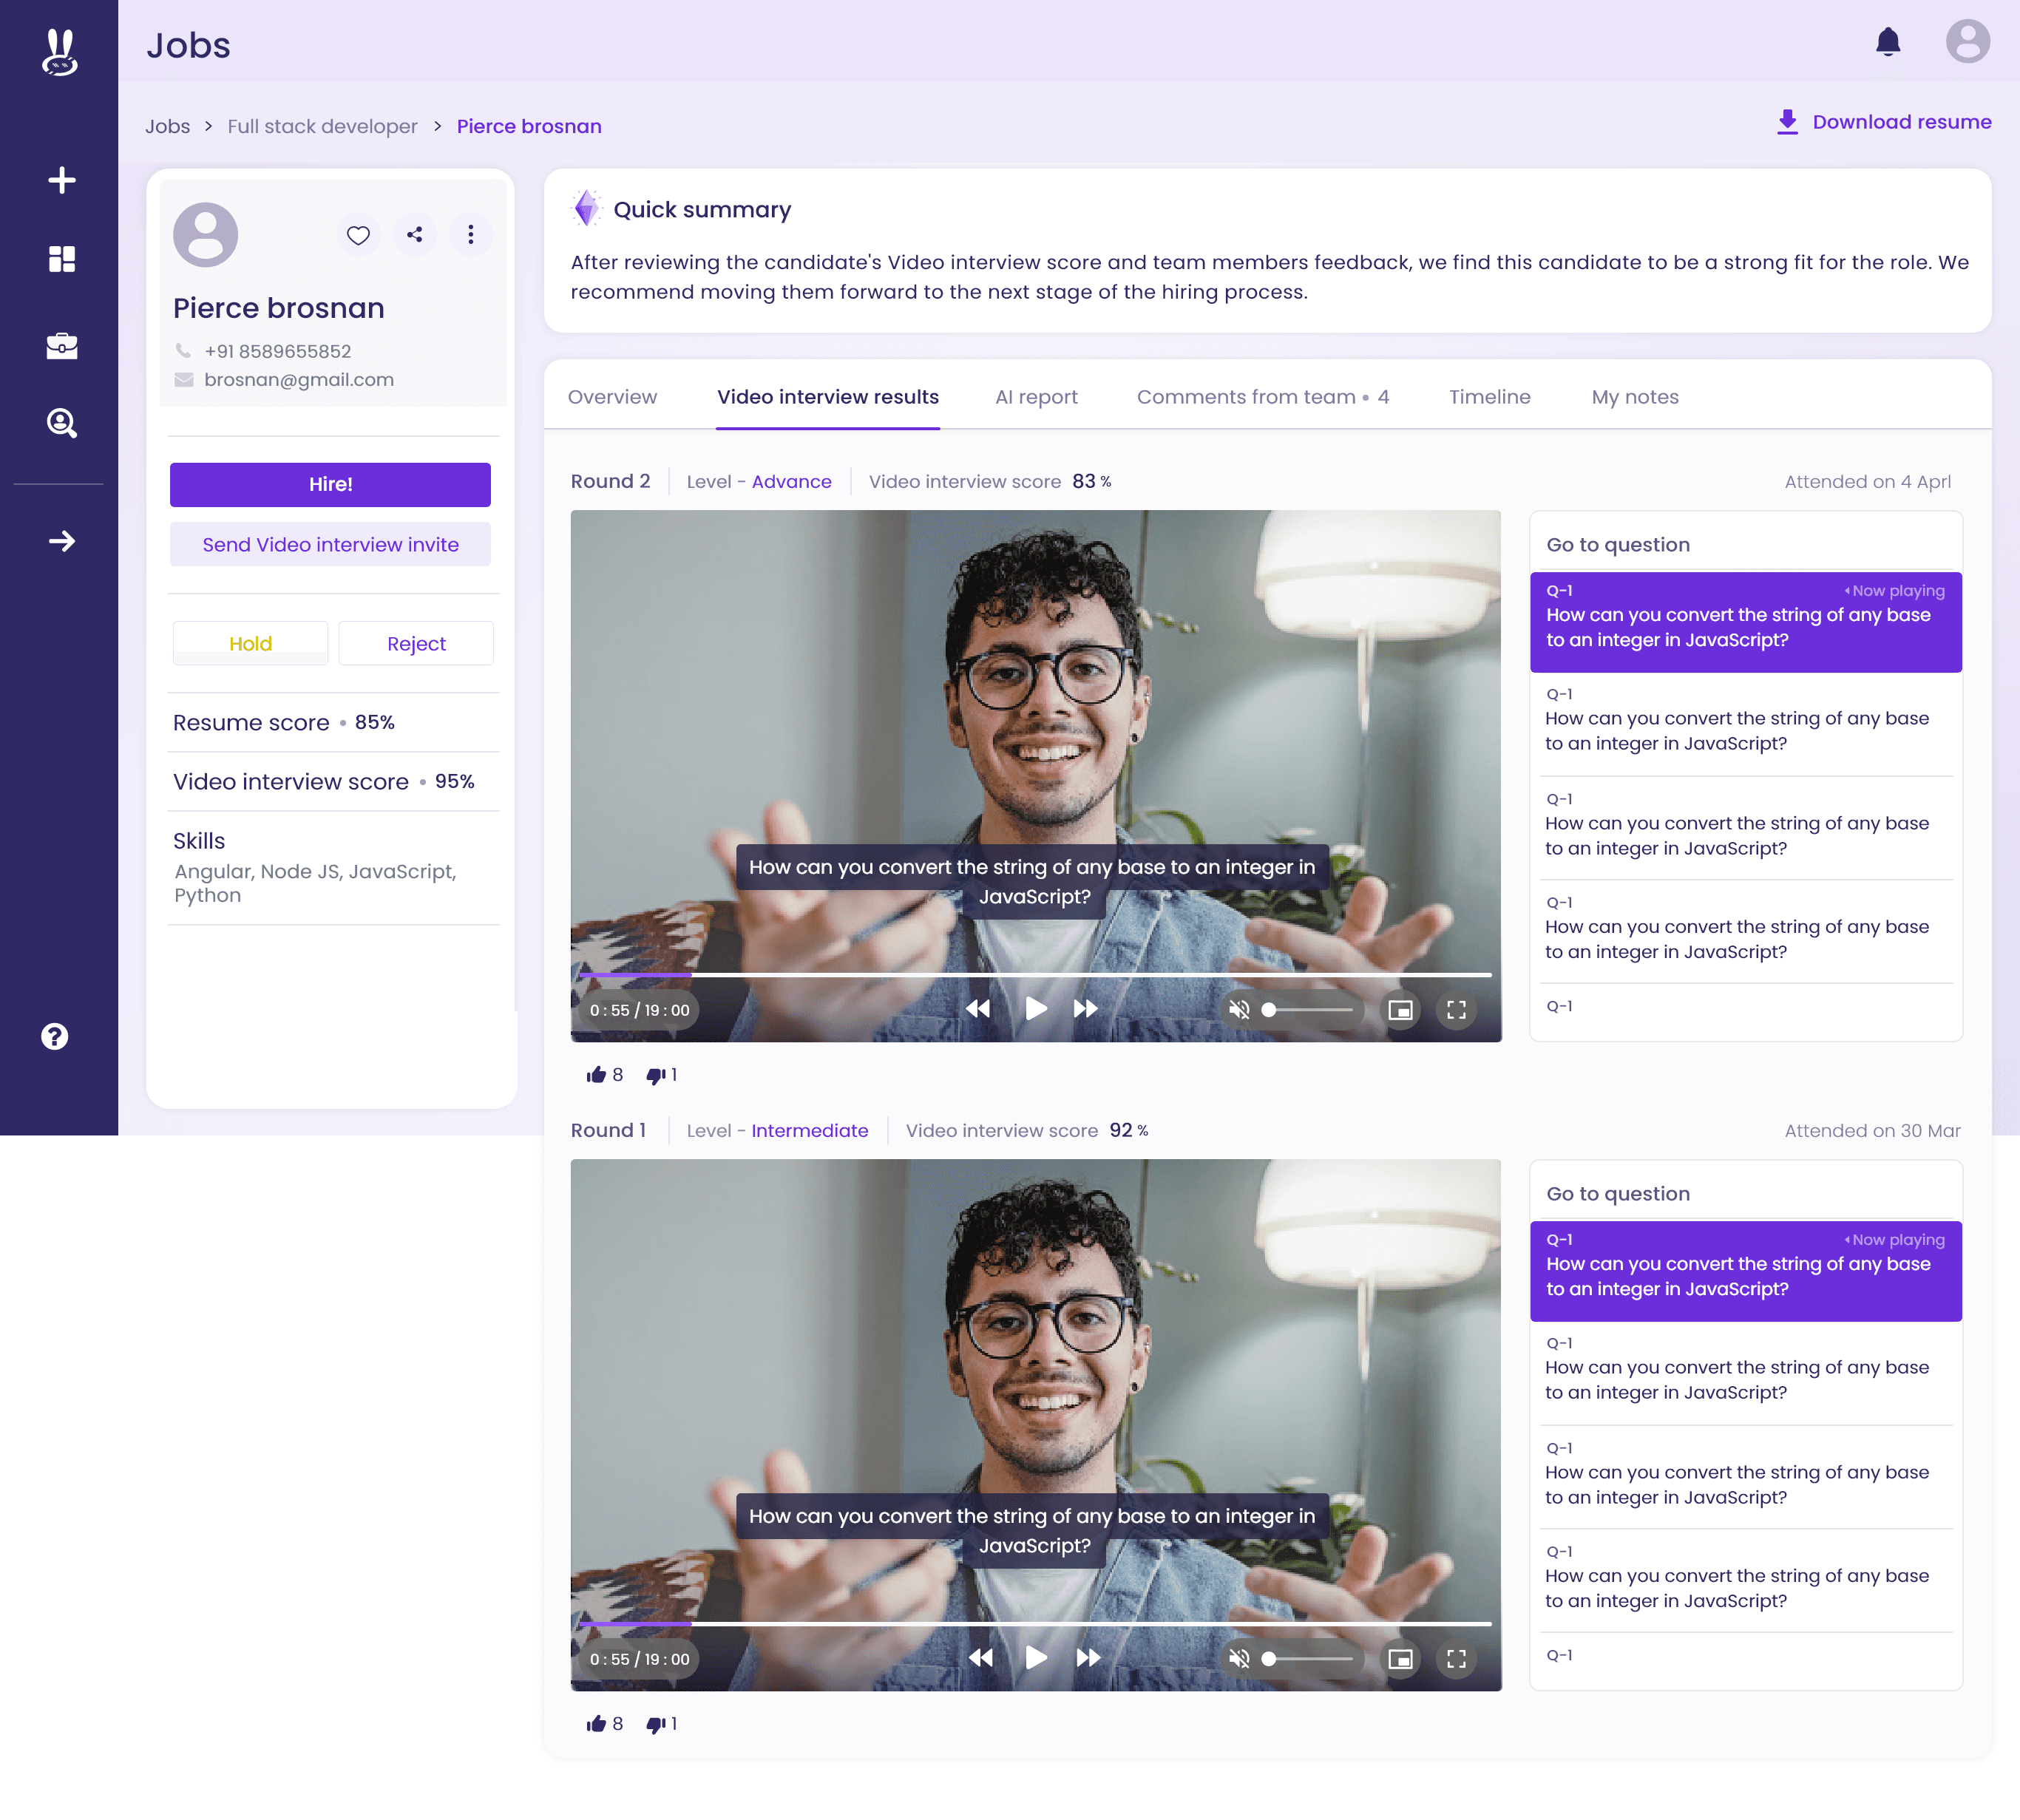Switch to the AI report tab

tap(1036, 397)
